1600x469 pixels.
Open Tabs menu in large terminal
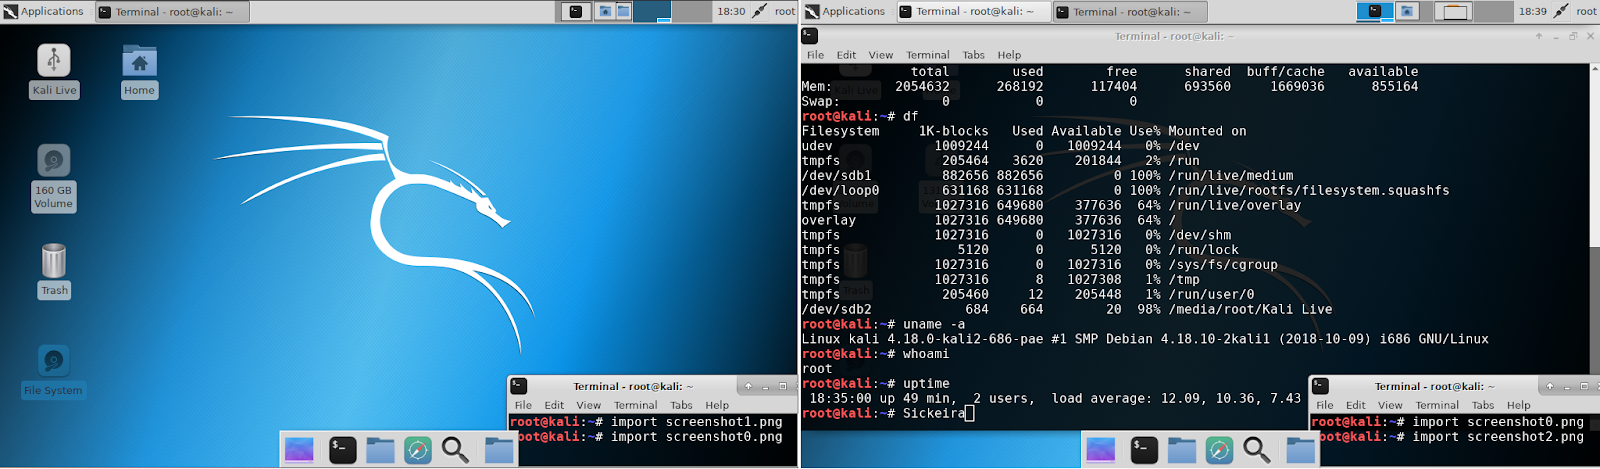pos(973,55)
